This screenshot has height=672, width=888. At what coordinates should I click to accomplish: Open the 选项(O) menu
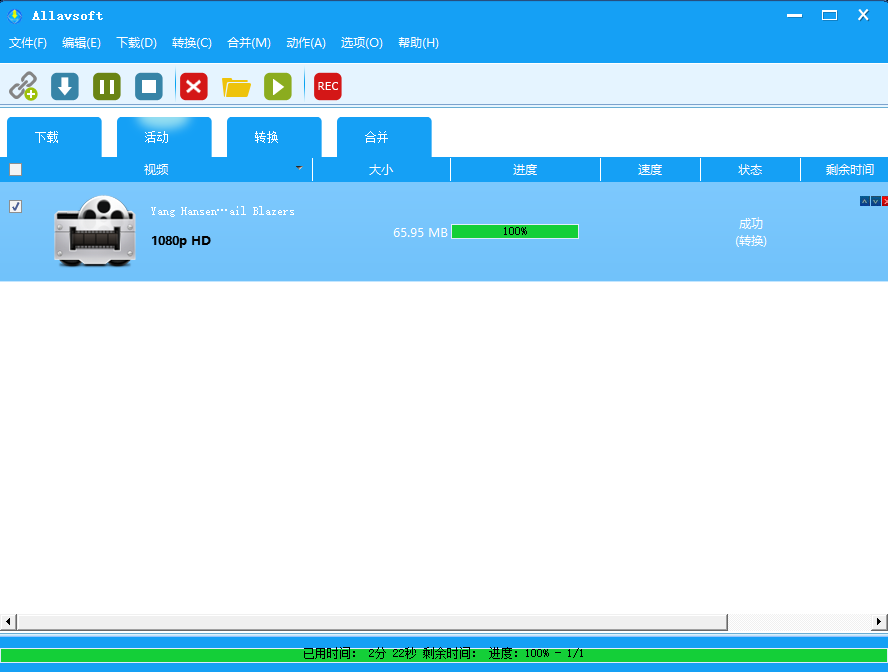tap(361, 43)
